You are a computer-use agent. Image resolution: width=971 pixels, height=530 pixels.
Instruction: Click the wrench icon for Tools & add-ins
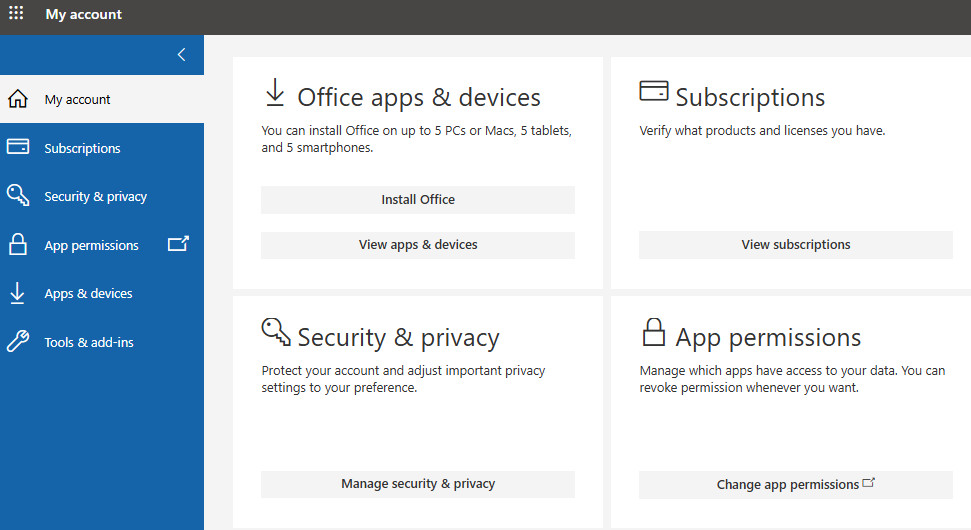point(18,341)
